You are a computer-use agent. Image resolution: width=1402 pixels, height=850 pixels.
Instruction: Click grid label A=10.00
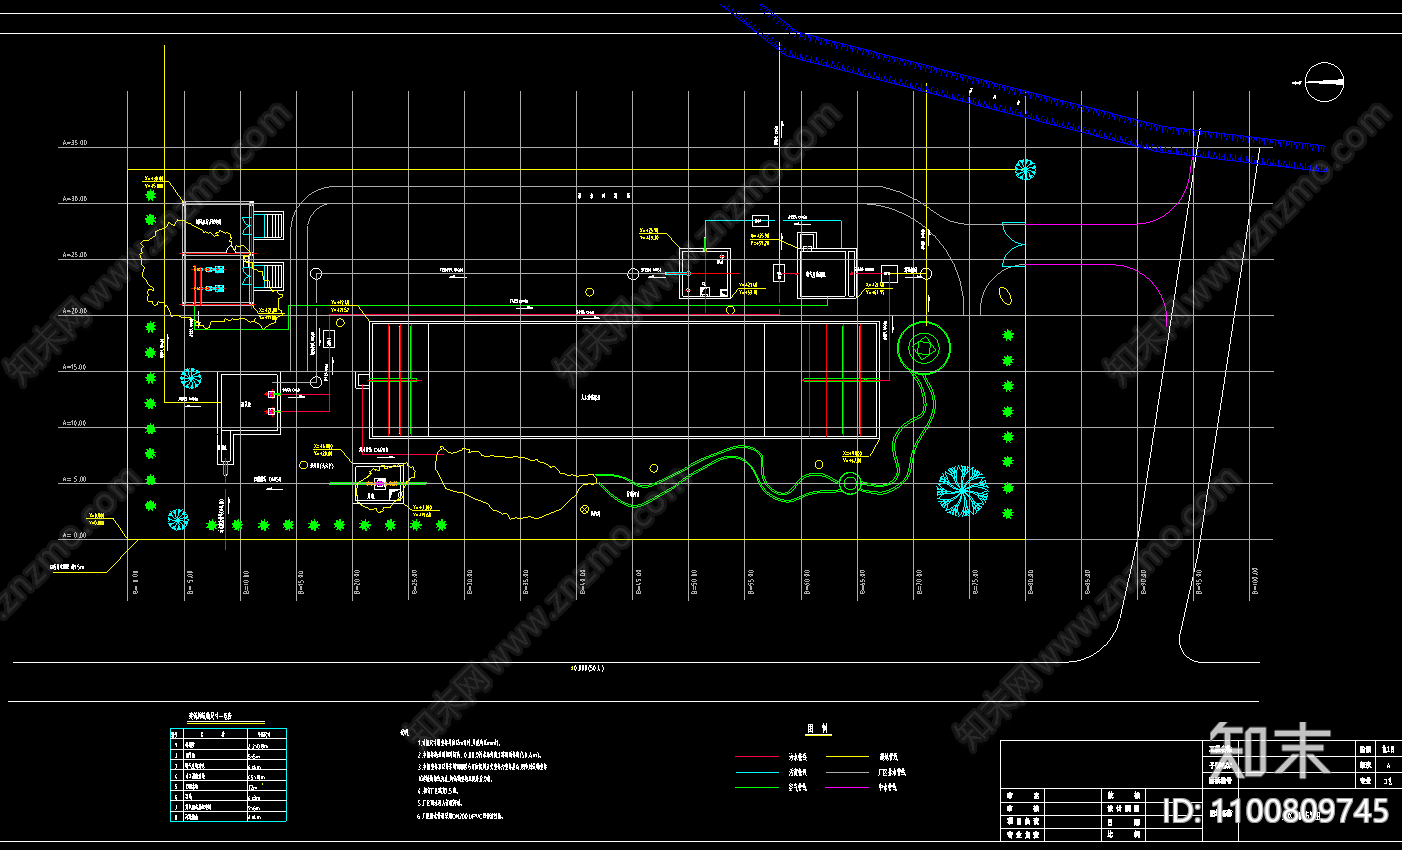(75, 423)
